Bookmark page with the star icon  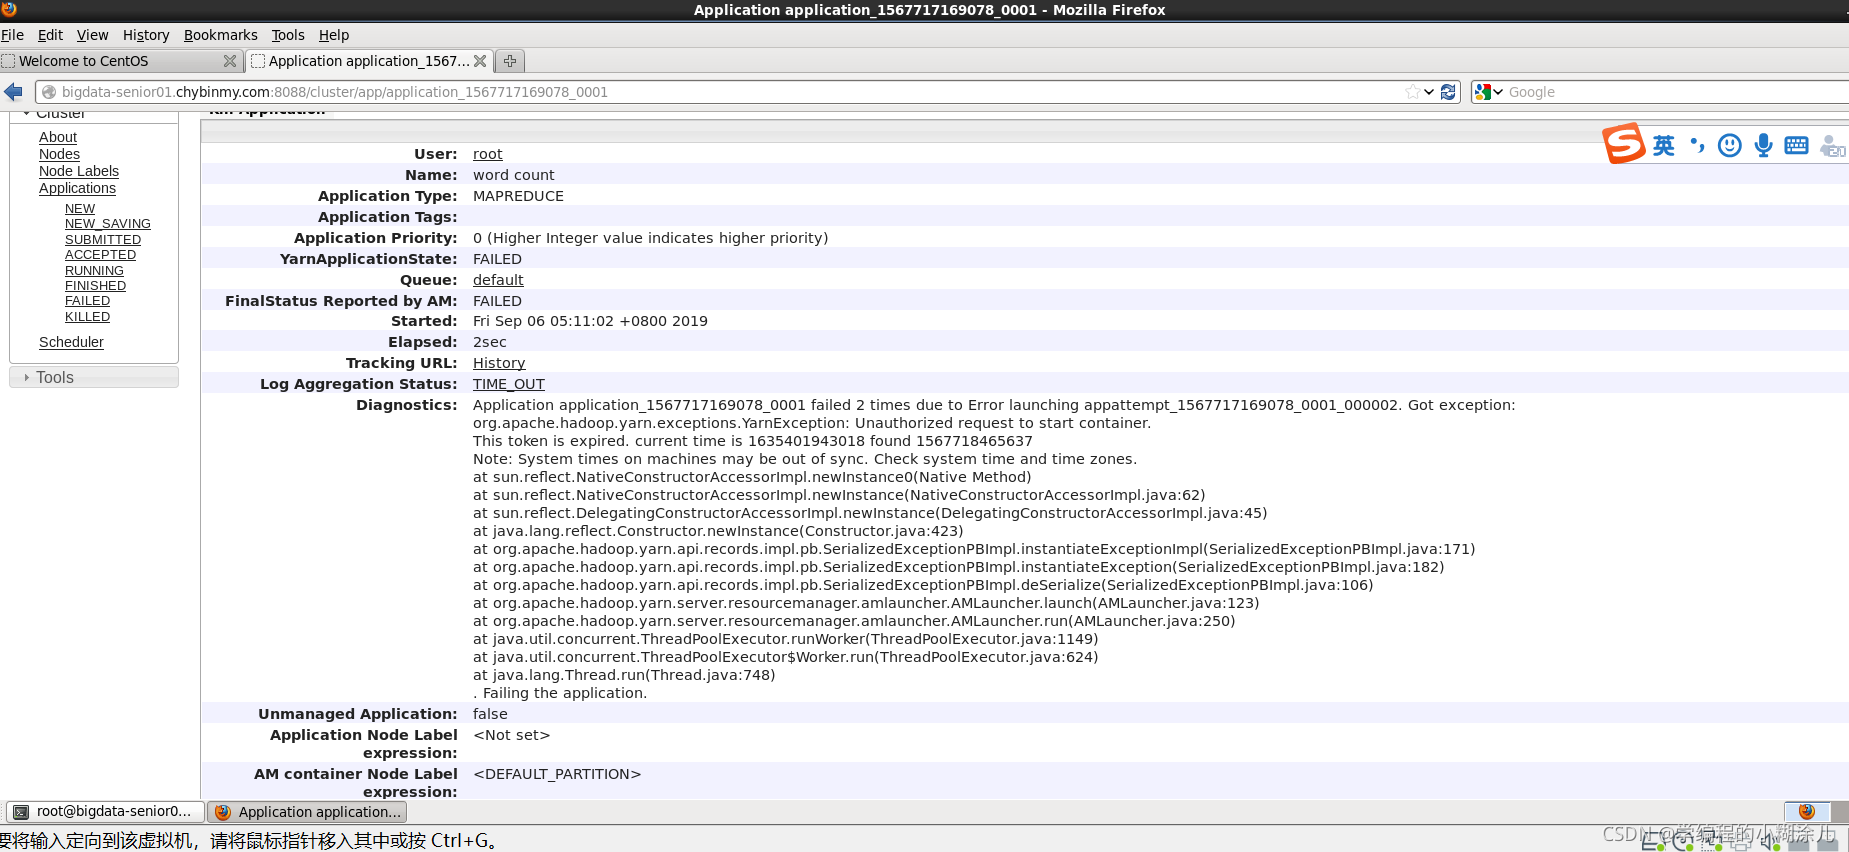coord(1412,92)
